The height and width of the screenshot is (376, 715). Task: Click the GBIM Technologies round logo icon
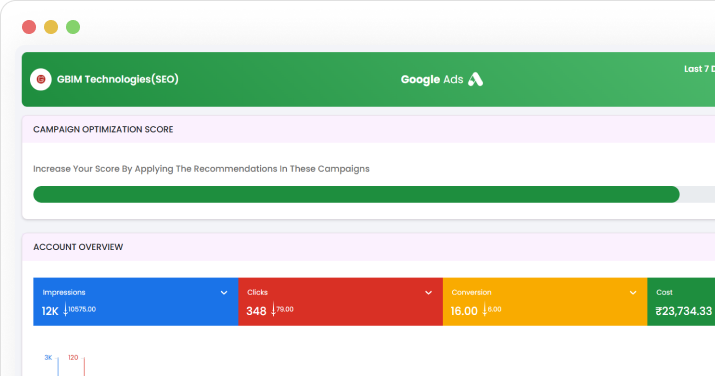coord(41,79)
